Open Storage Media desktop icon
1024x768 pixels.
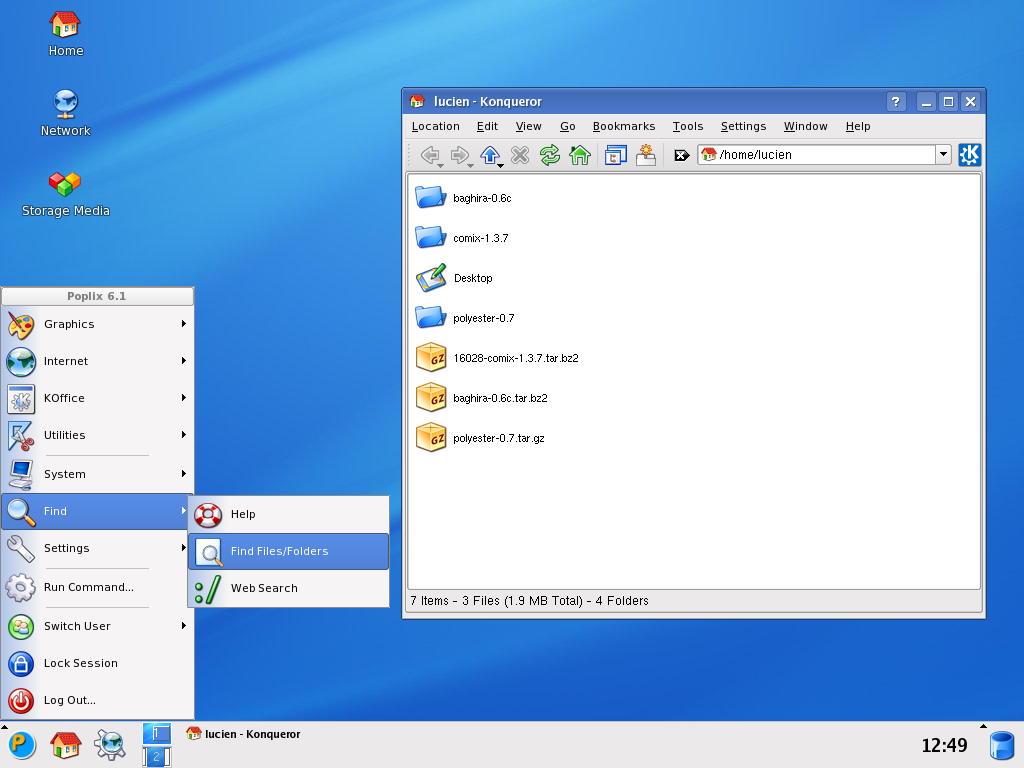click(x=65, y=193)
